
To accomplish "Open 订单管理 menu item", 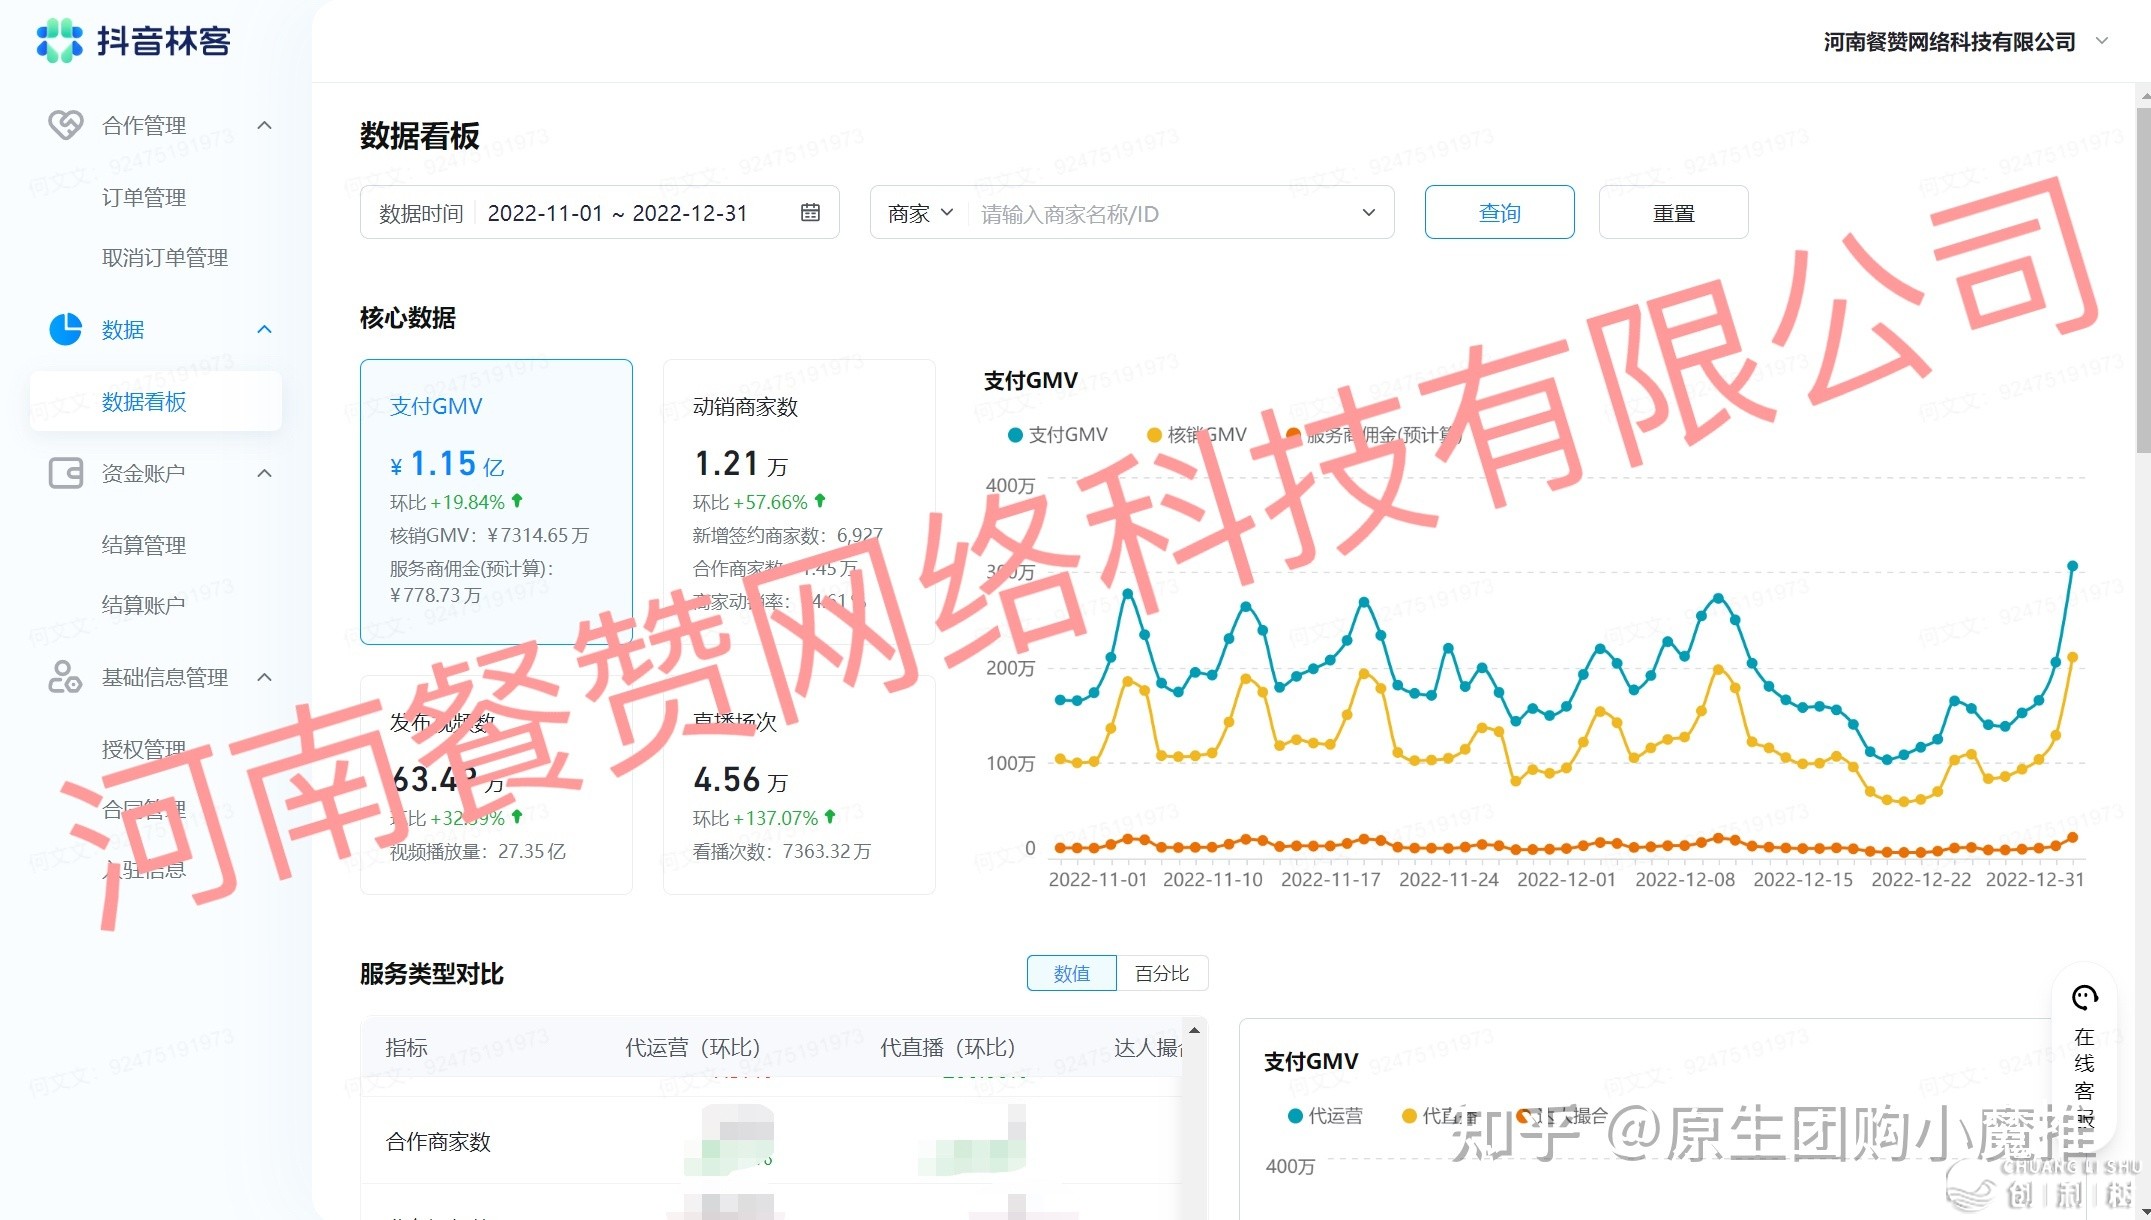I will [x=144, y=197].
